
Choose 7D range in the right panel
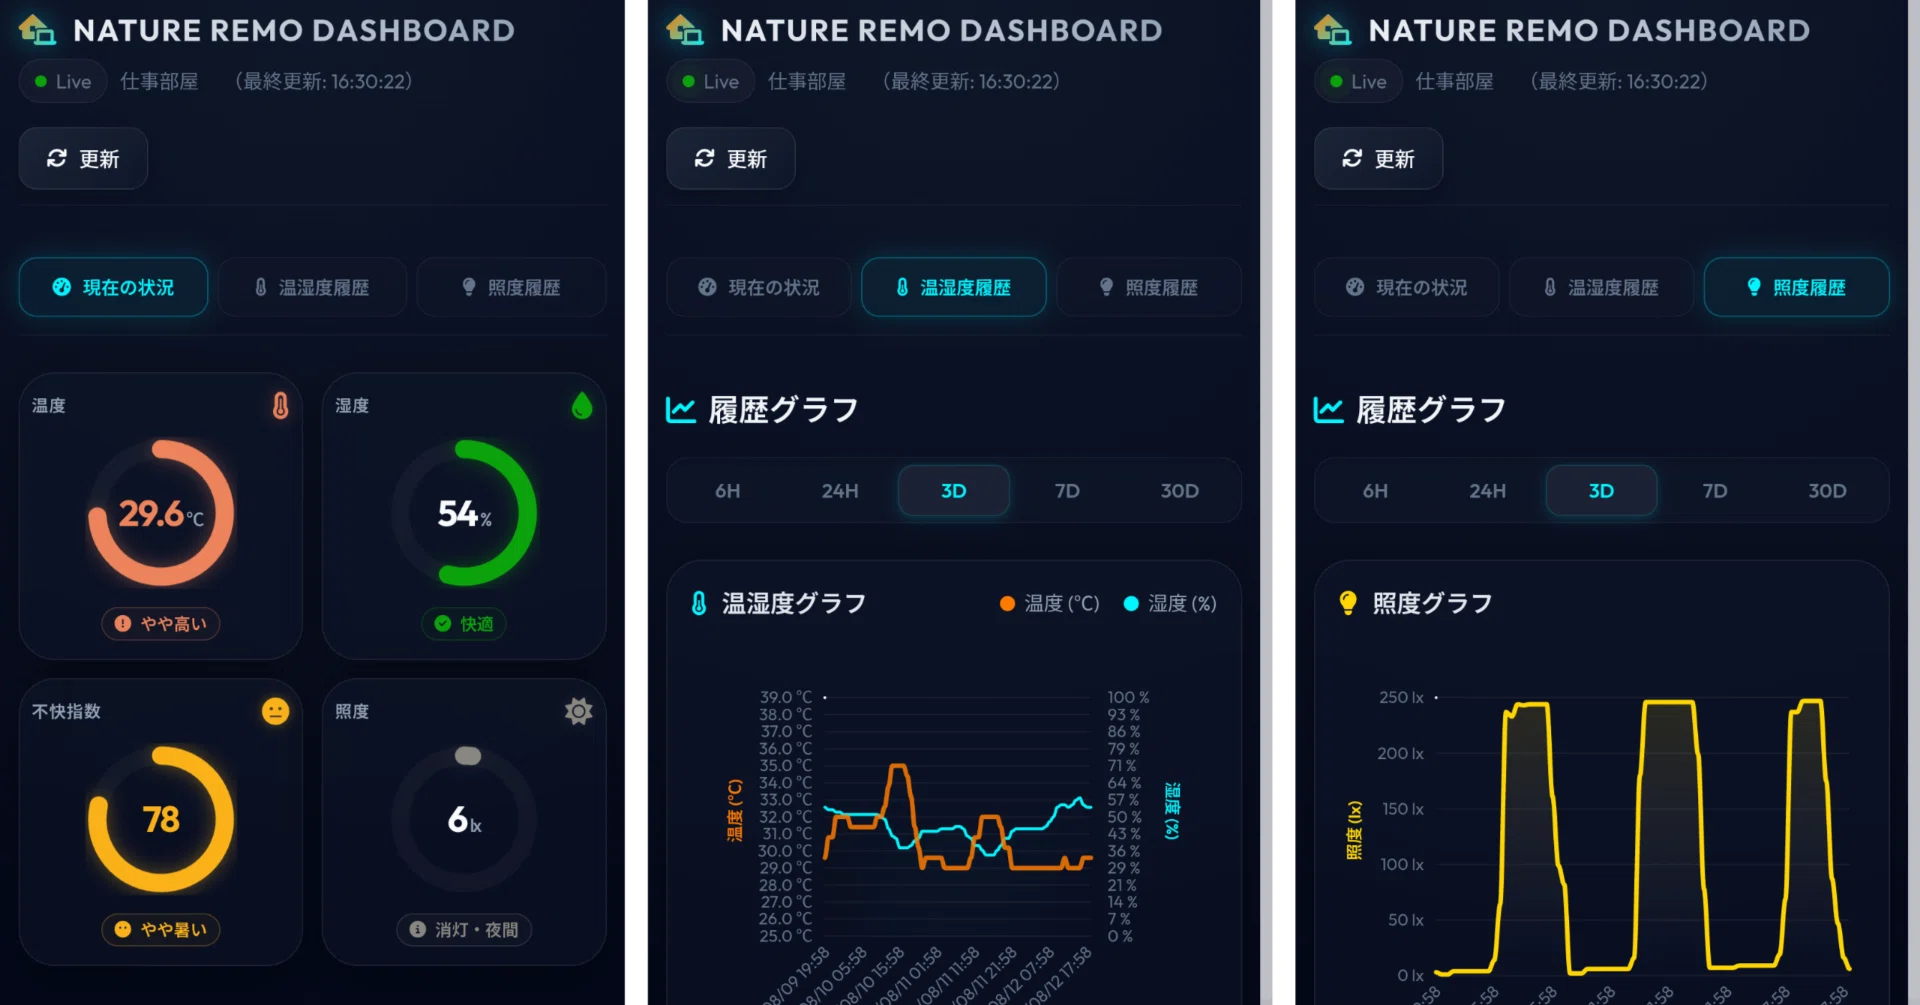coord(1715,491)
